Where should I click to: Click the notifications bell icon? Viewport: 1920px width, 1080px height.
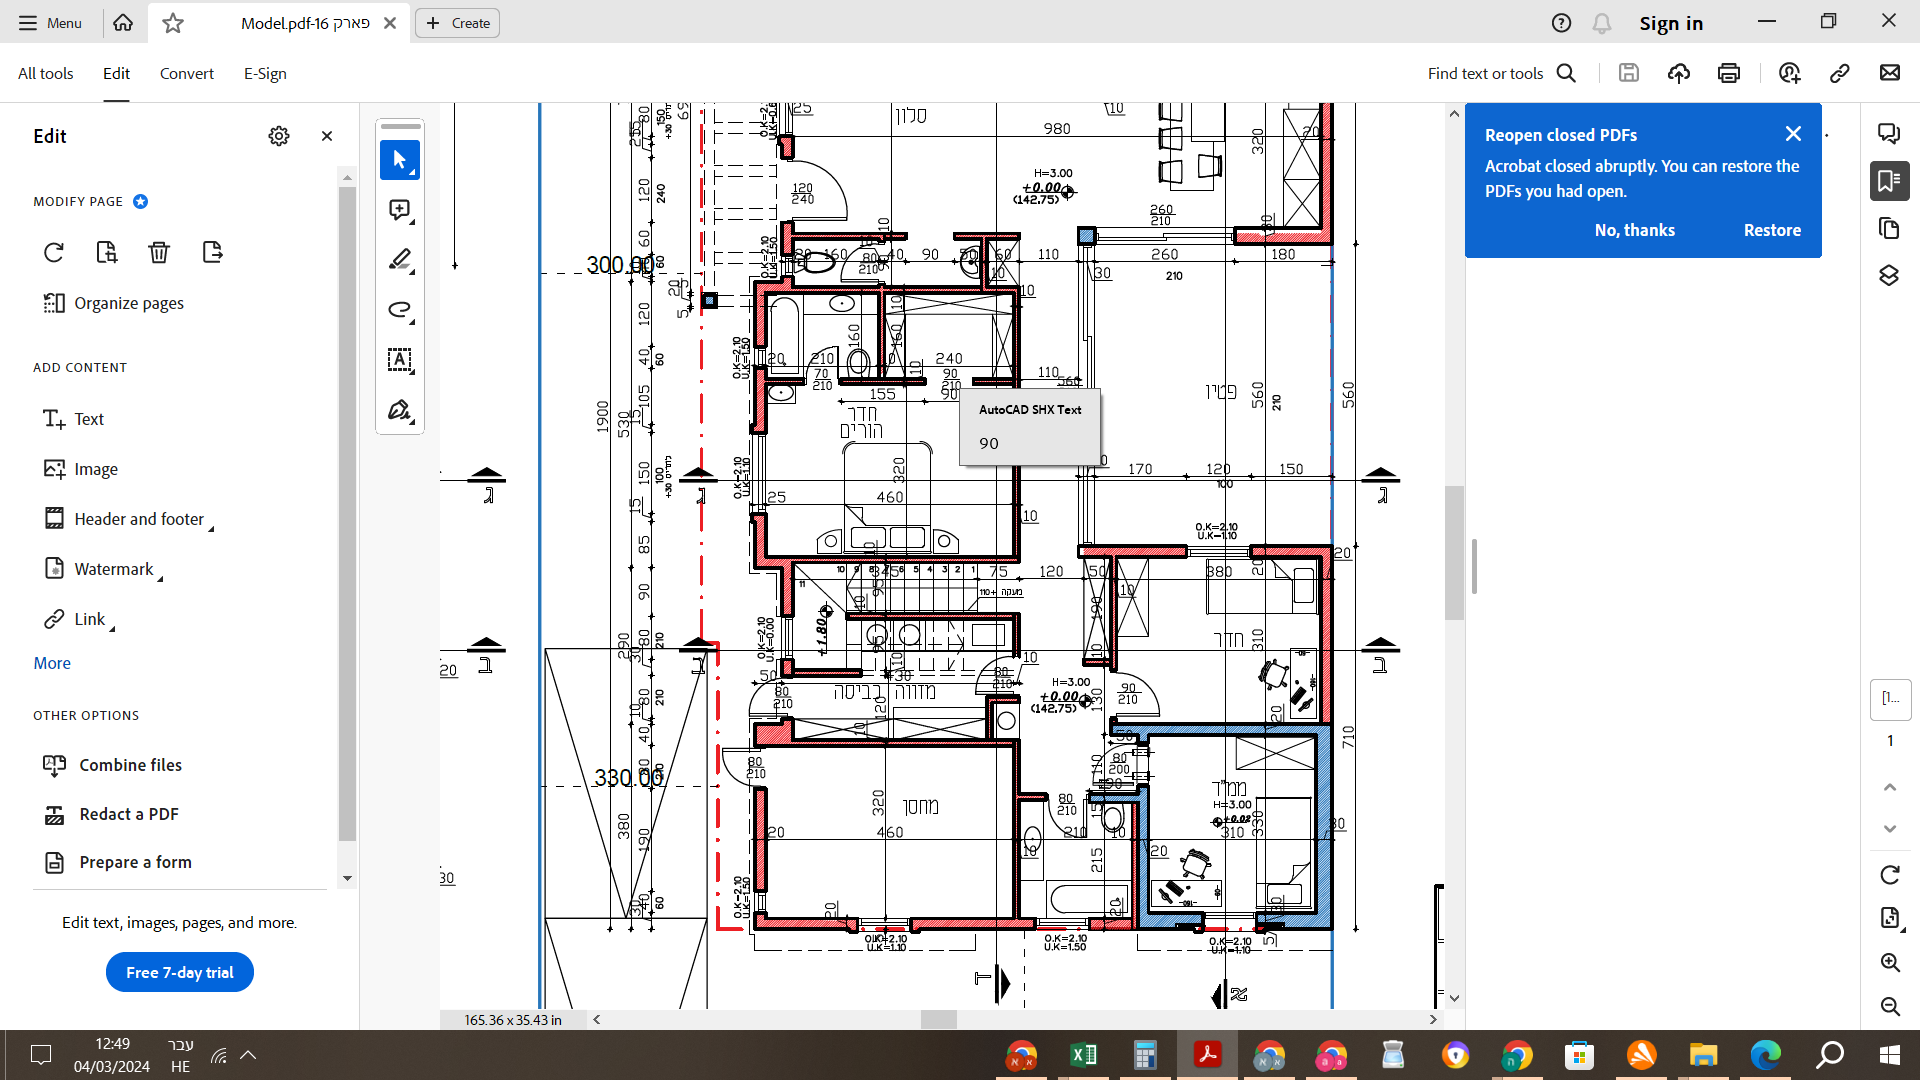(1602, 23)
